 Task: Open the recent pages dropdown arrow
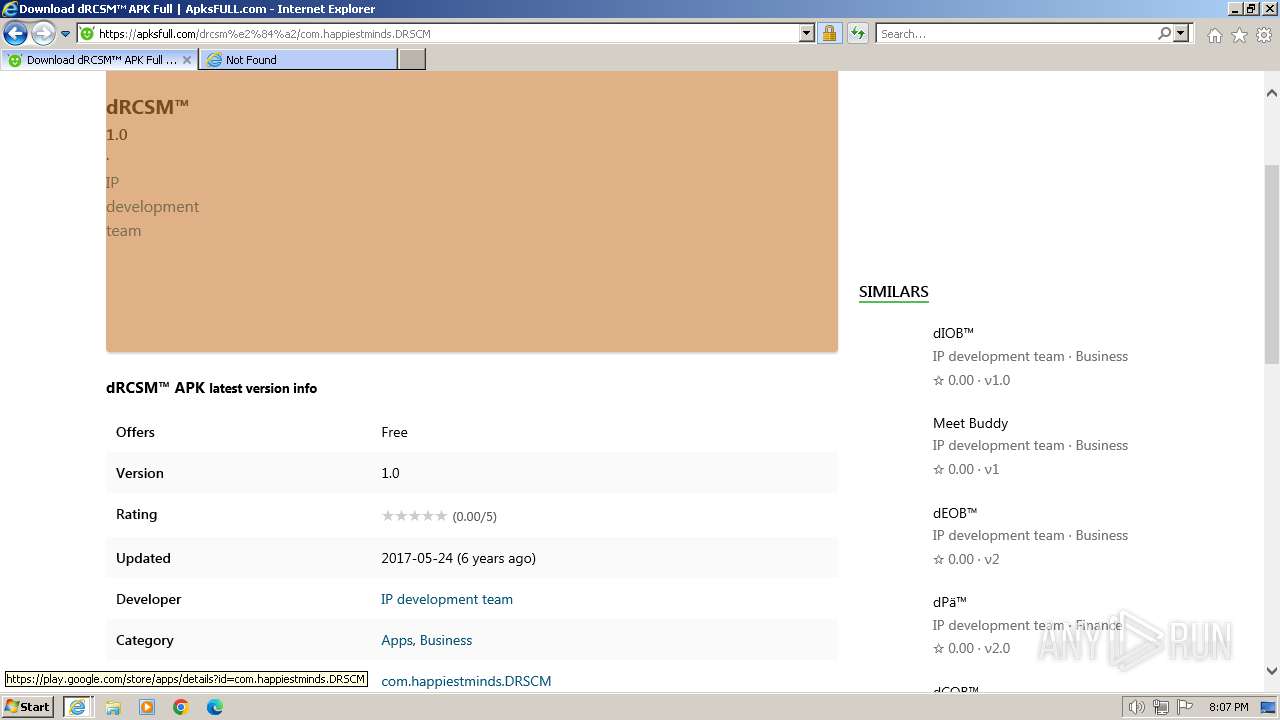66,34
